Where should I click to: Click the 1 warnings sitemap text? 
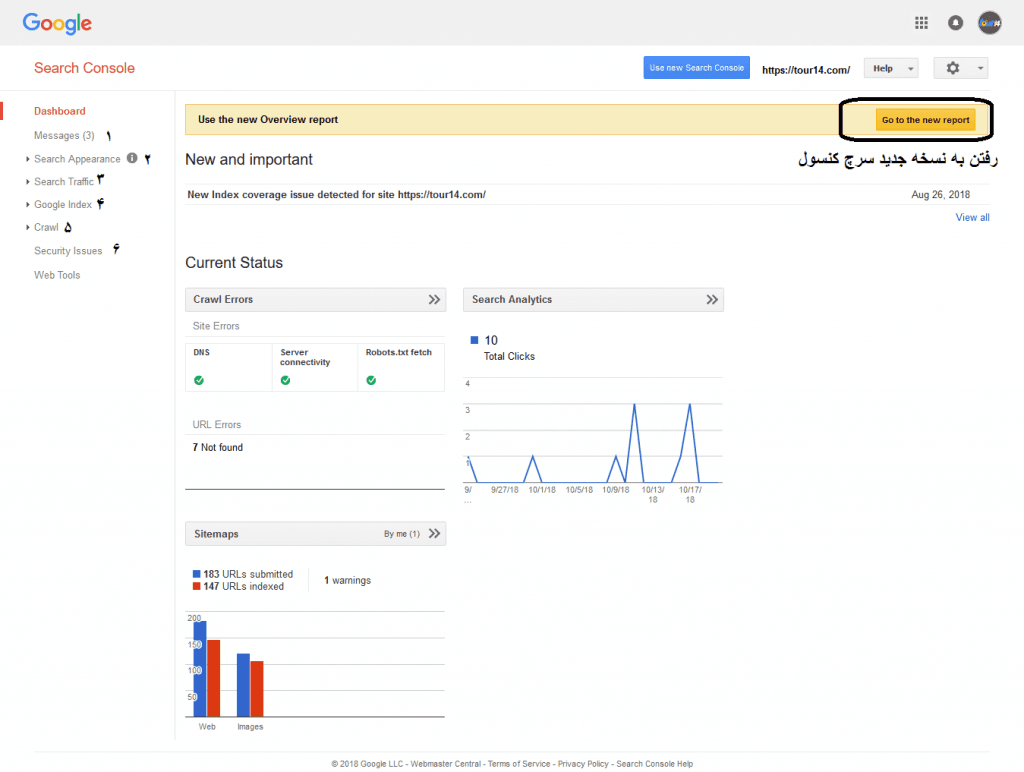tap(347, 580)
